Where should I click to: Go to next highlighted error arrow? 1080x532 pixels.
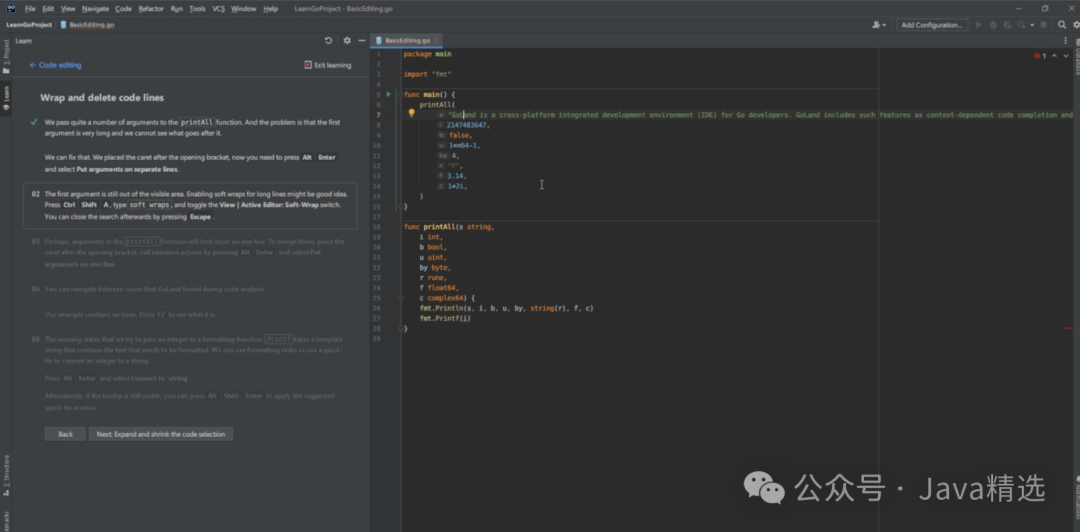1067,56
